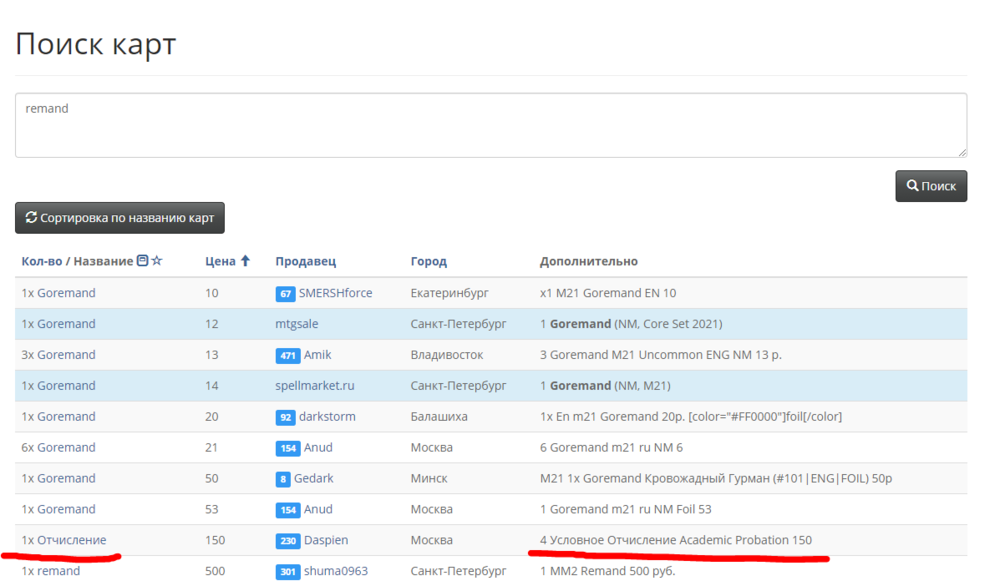Click the card image icon in name header
Screen dimensions: 1000x586
point(143,261)
